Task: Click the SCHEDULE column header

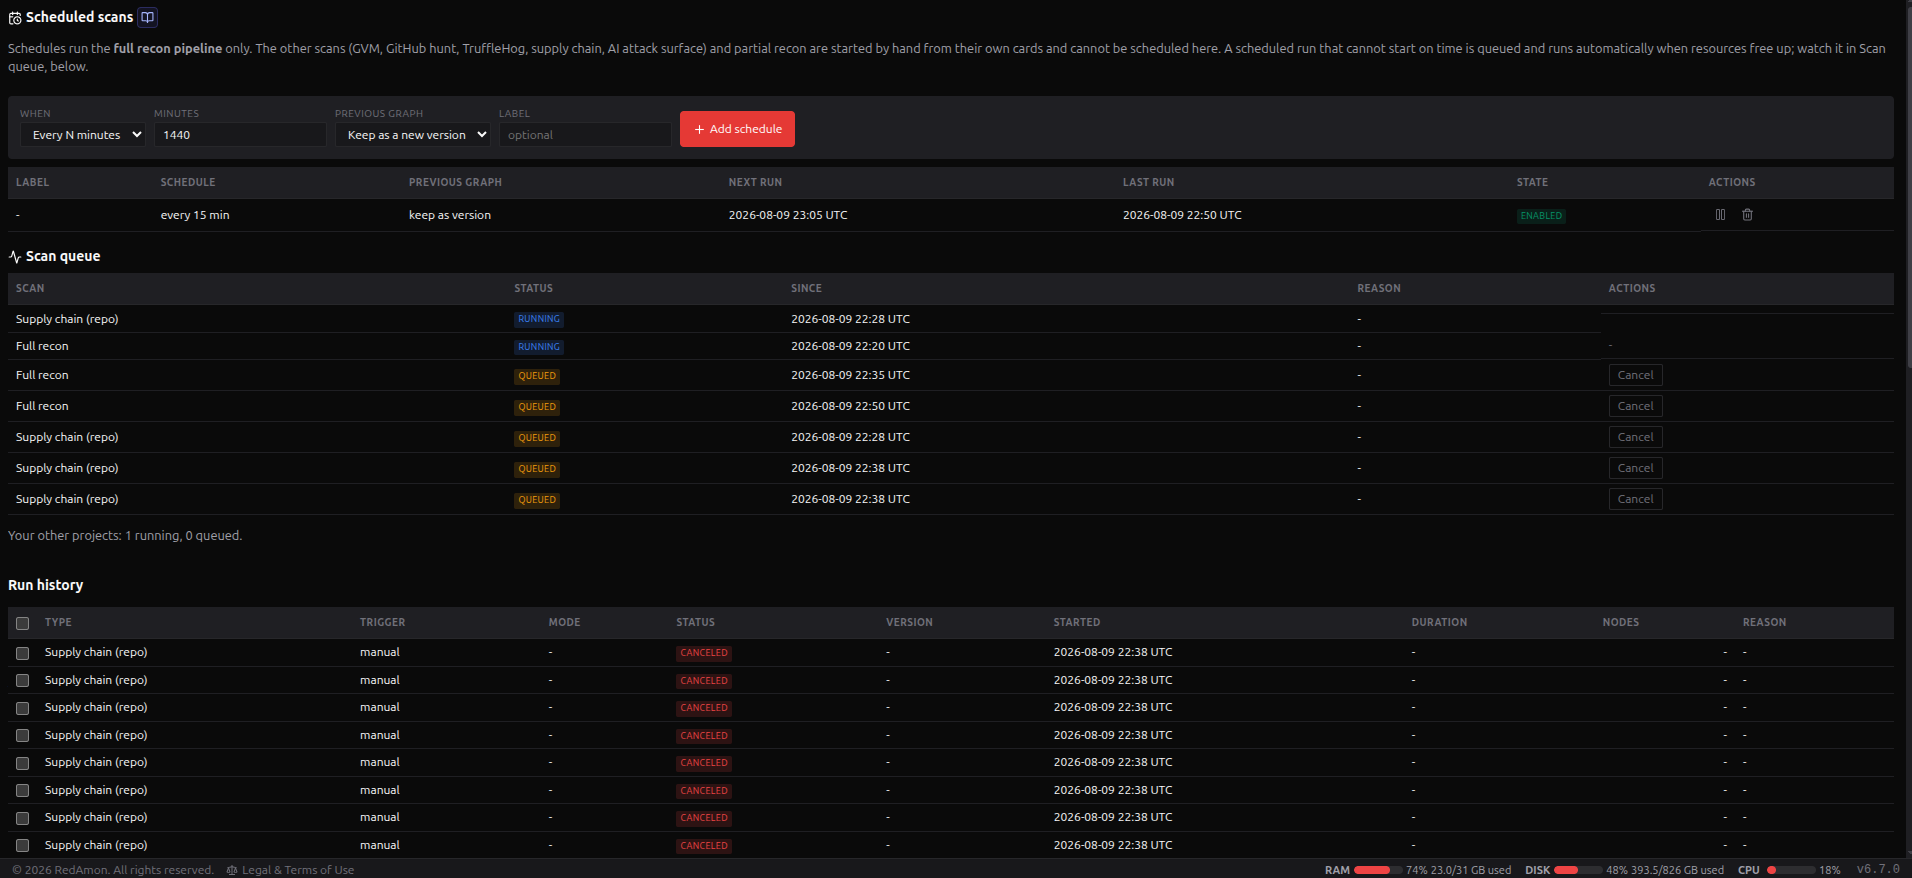Action: 188,182
